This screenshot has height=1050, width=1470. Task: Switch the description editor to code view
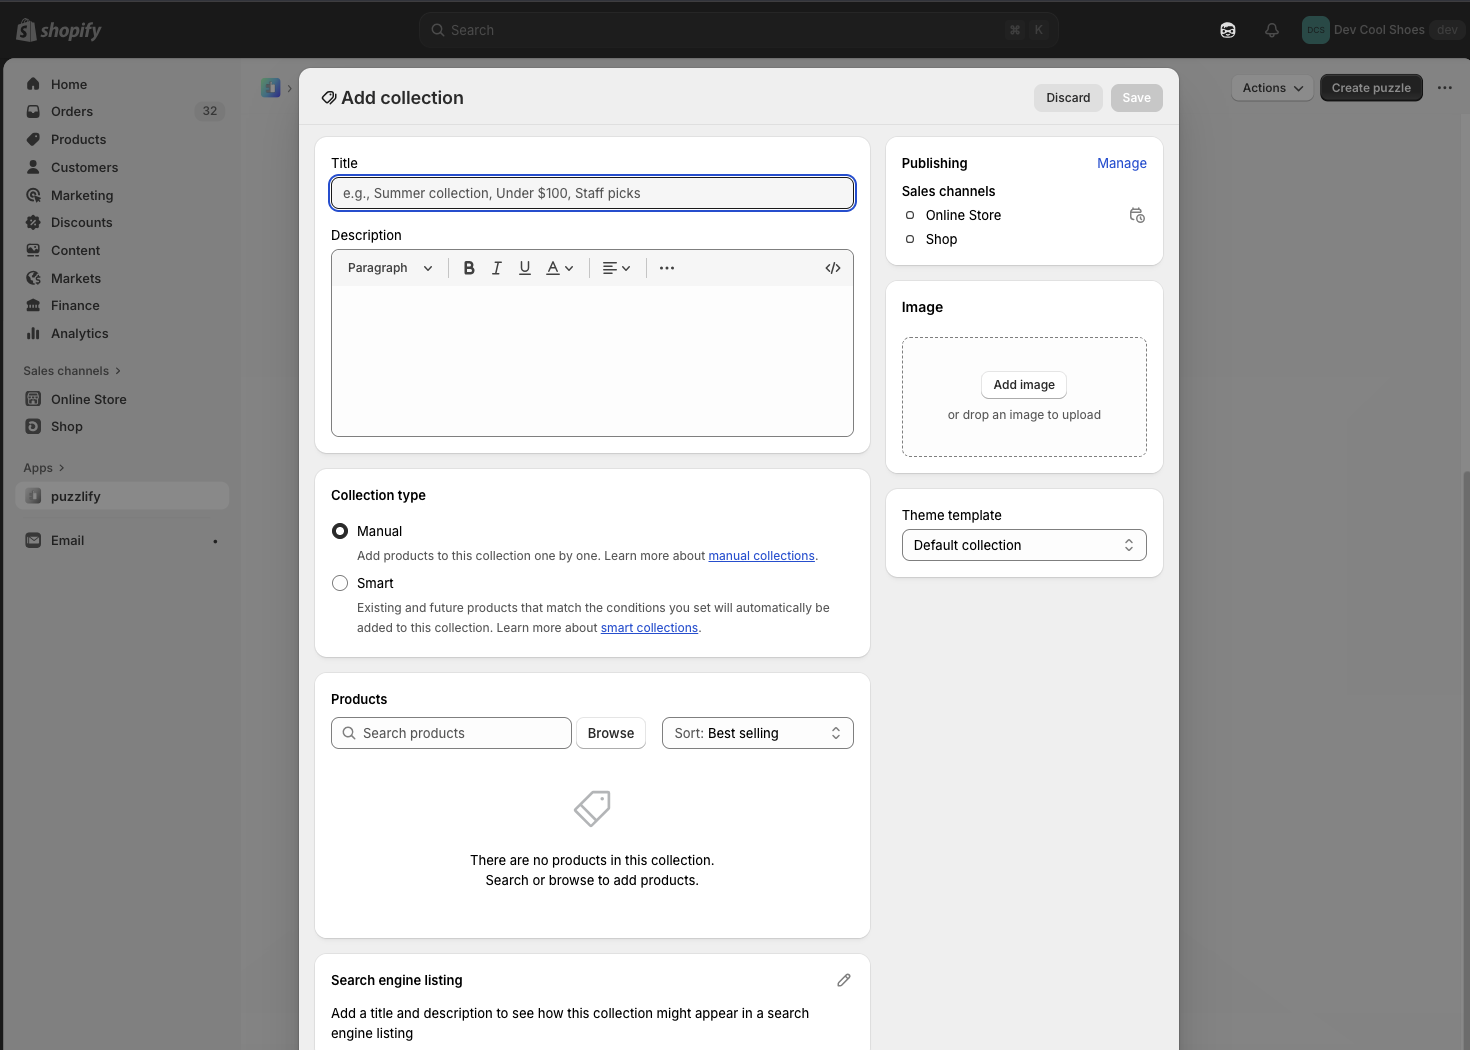832,267
